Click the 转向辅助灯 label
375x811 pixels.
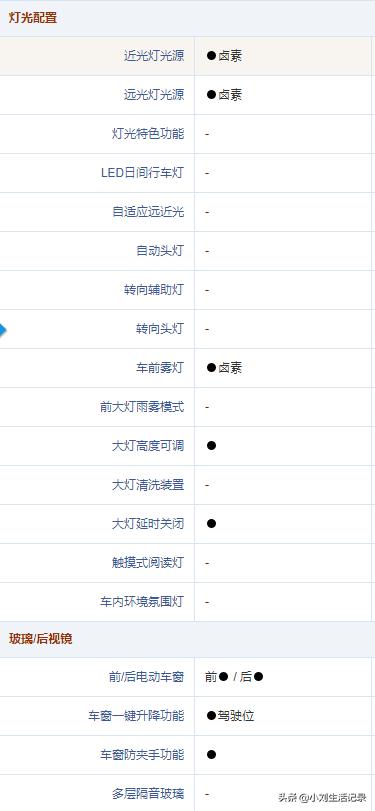(154, 290)
